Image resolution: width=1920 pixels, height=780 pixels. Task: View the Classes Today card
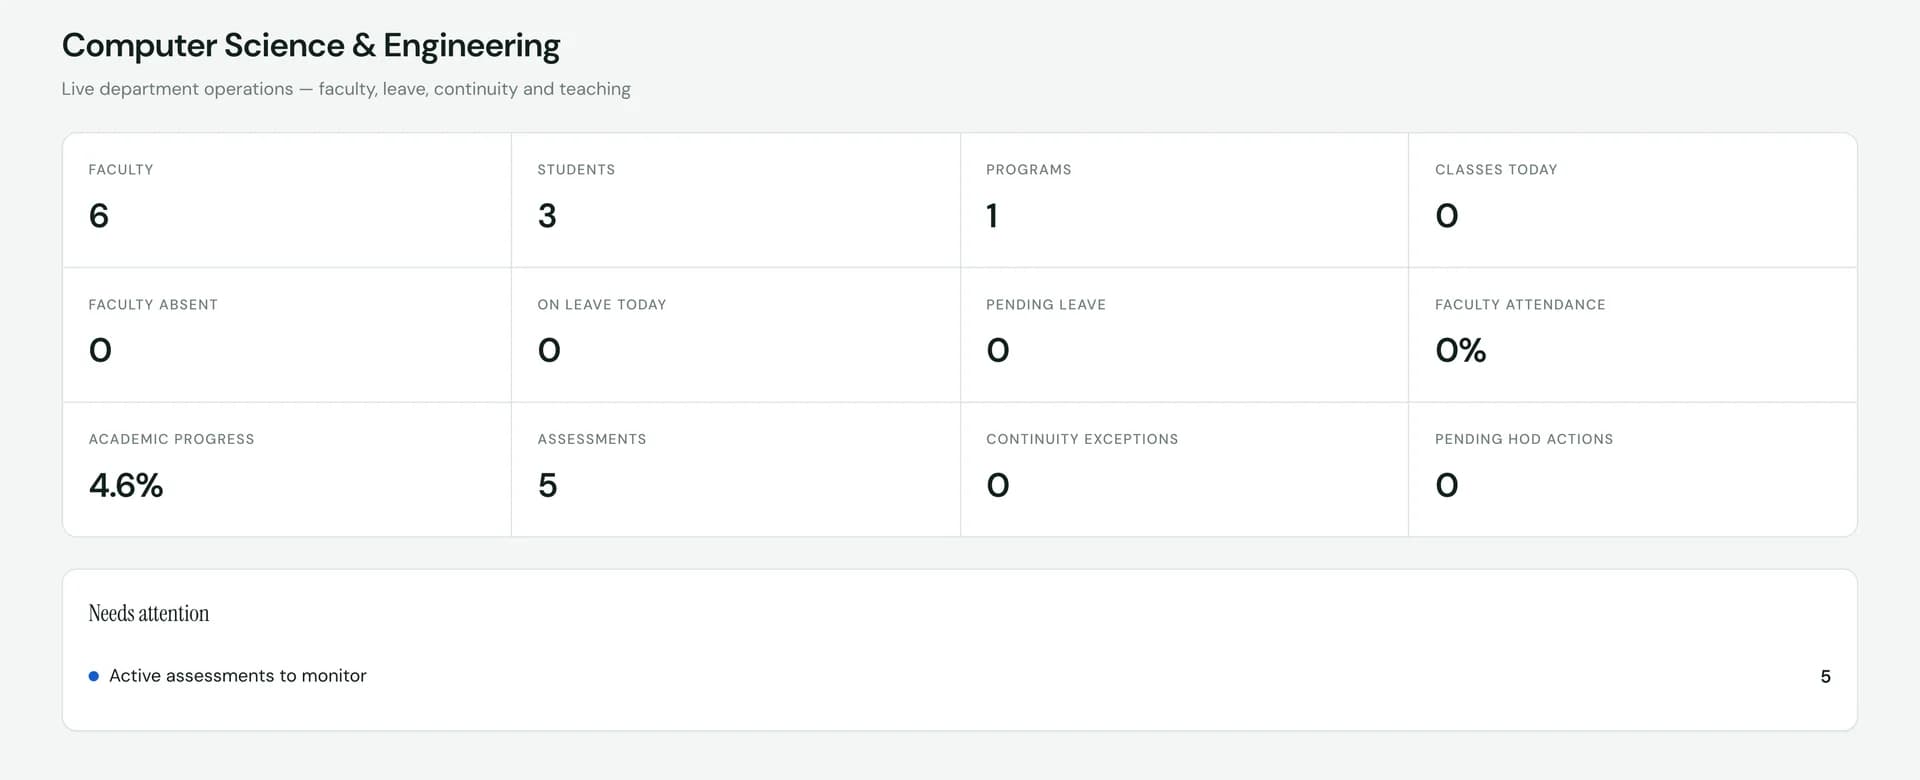click(1633, 200)
